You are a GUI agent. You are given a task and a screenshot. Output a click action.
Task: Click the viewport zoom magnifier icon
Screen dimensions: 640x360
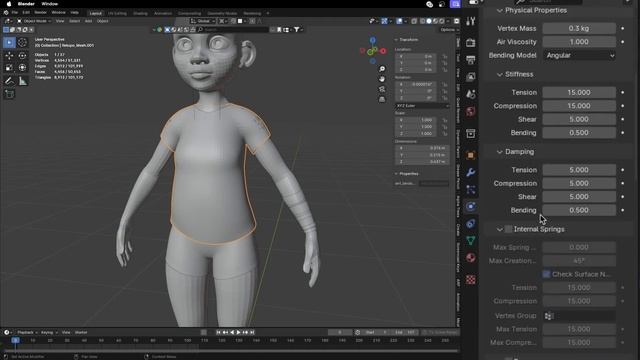click(382, 69)
